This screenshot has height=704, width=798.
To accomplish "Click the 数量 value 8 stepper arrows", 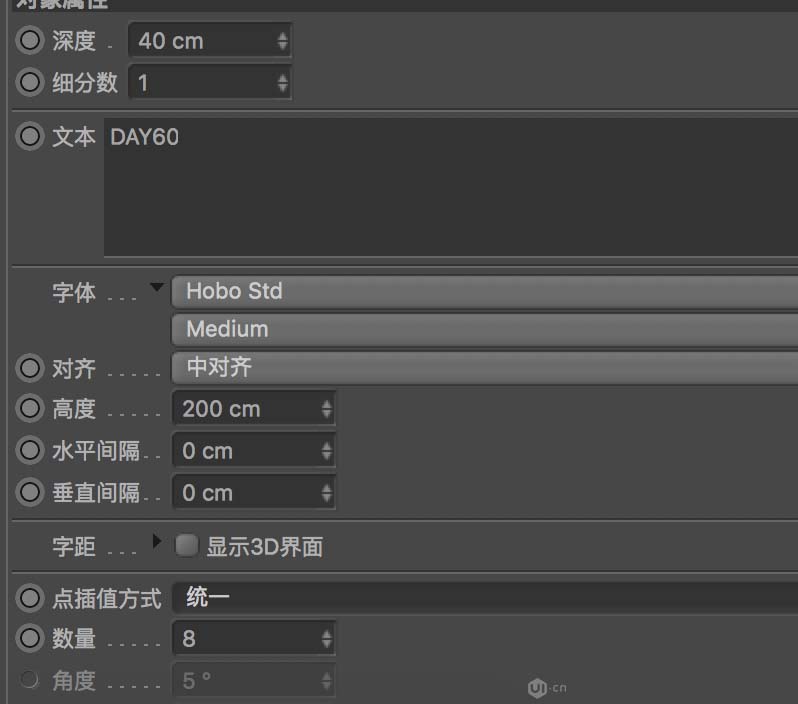I will [x=326, y=638].
